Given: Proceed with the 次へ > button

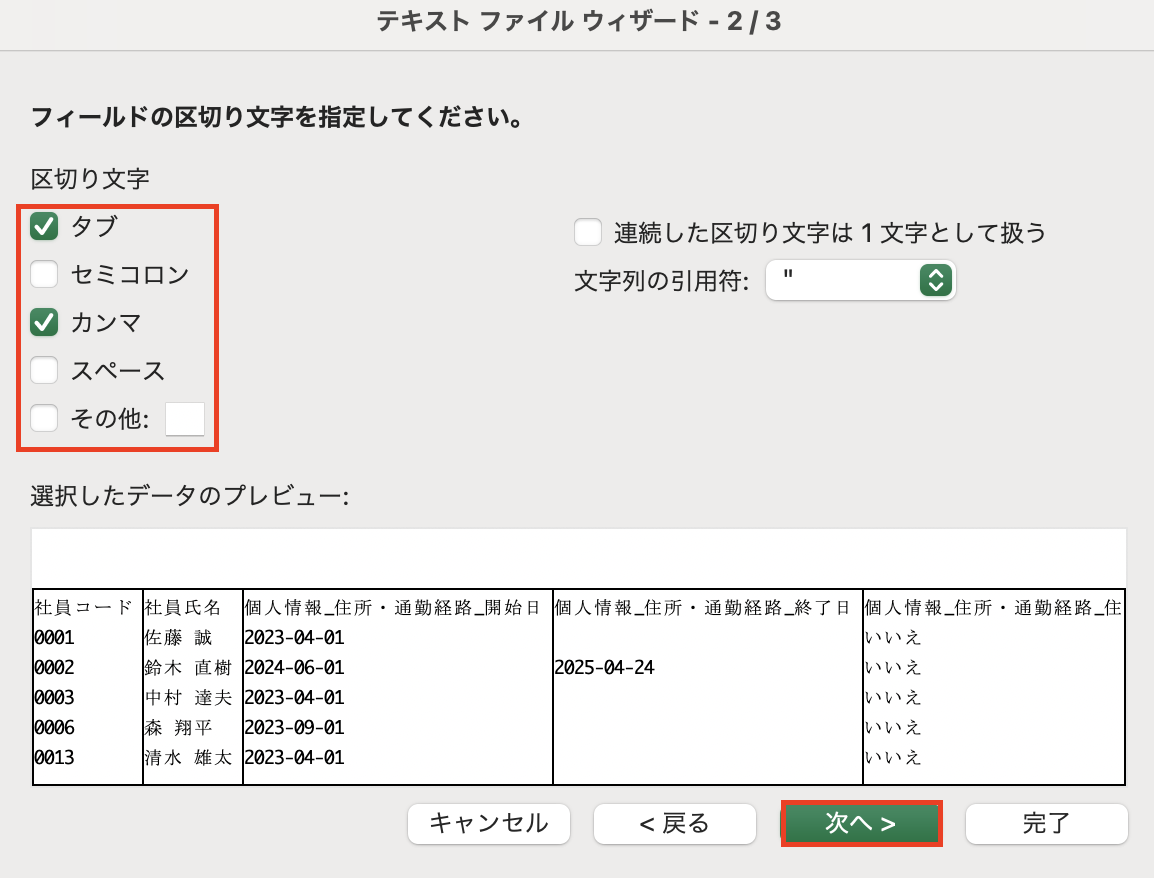Looking at the screenshot, I should [860, 824].
